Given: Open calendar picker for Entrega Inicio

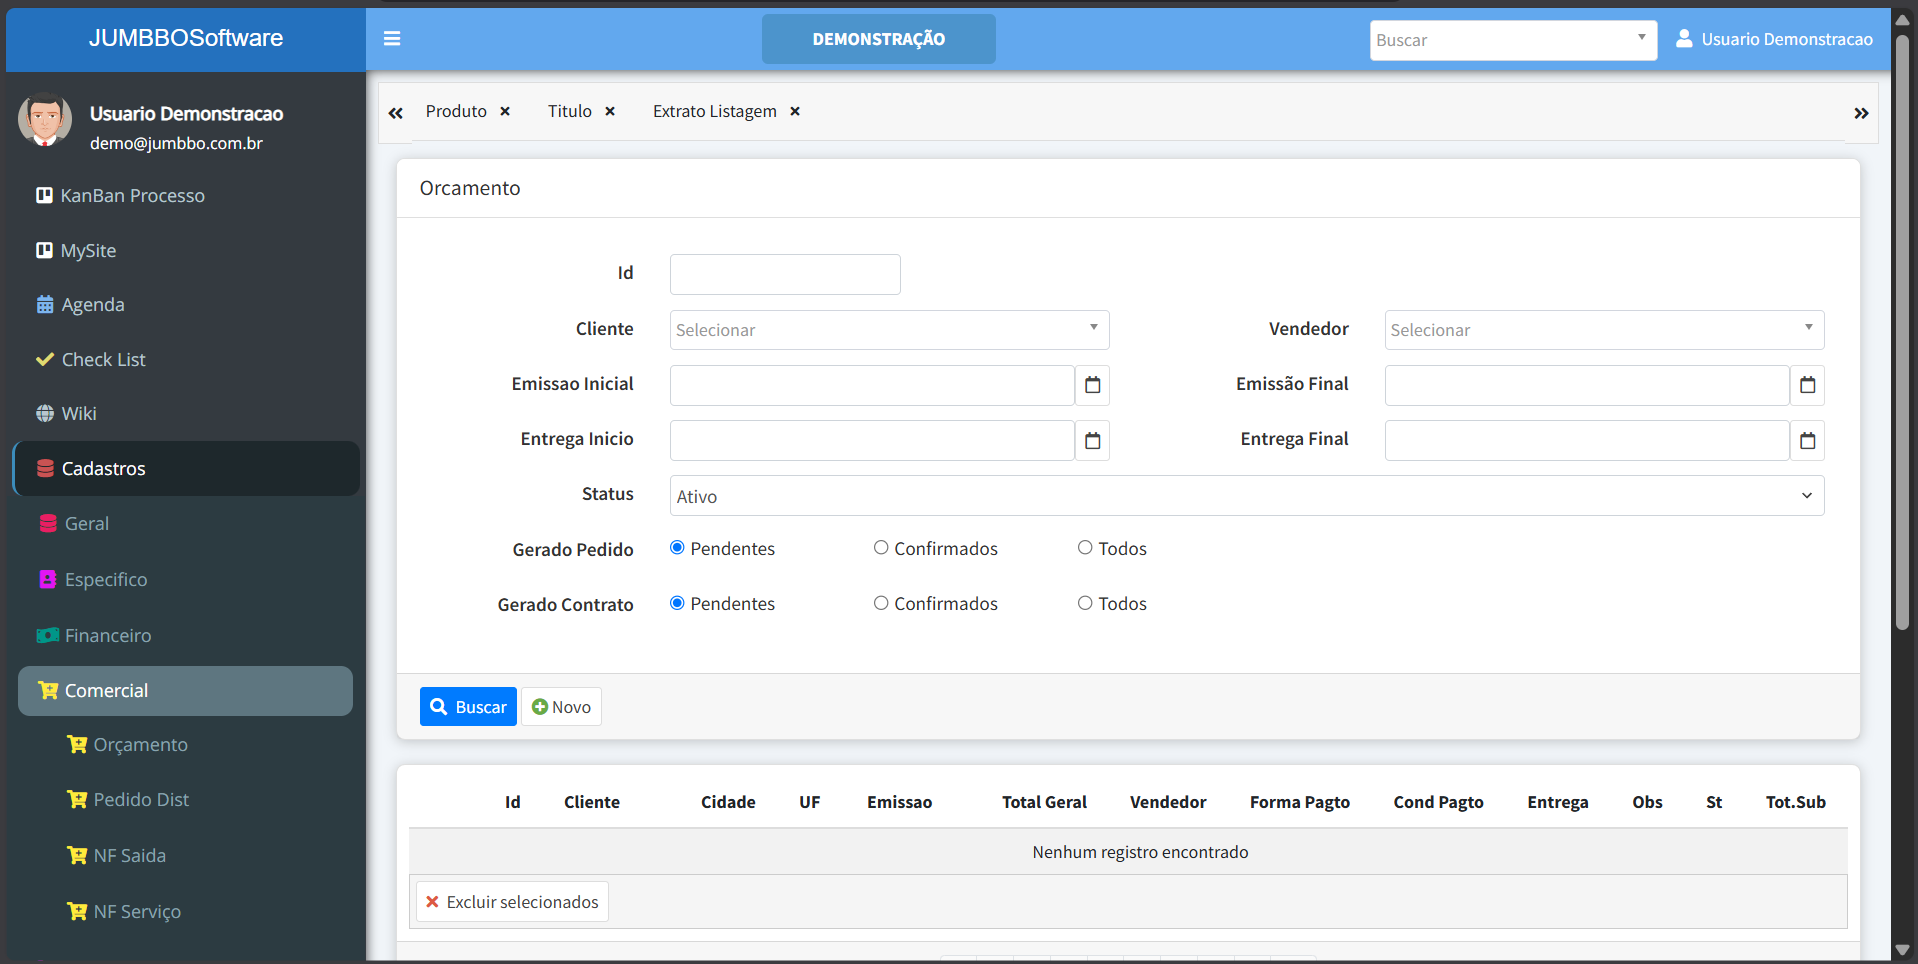Looking at the screenshot, I should click(1093, 440).
